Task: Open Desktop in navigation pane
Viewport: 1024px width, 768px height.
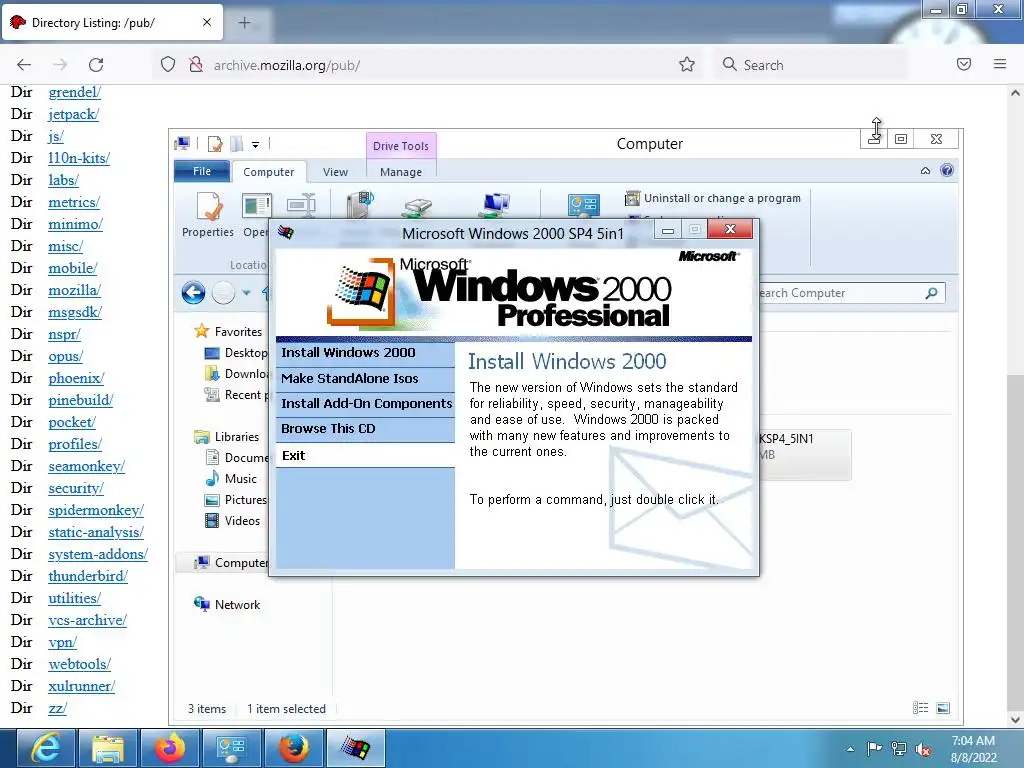Action: click(x=236, y=353)
